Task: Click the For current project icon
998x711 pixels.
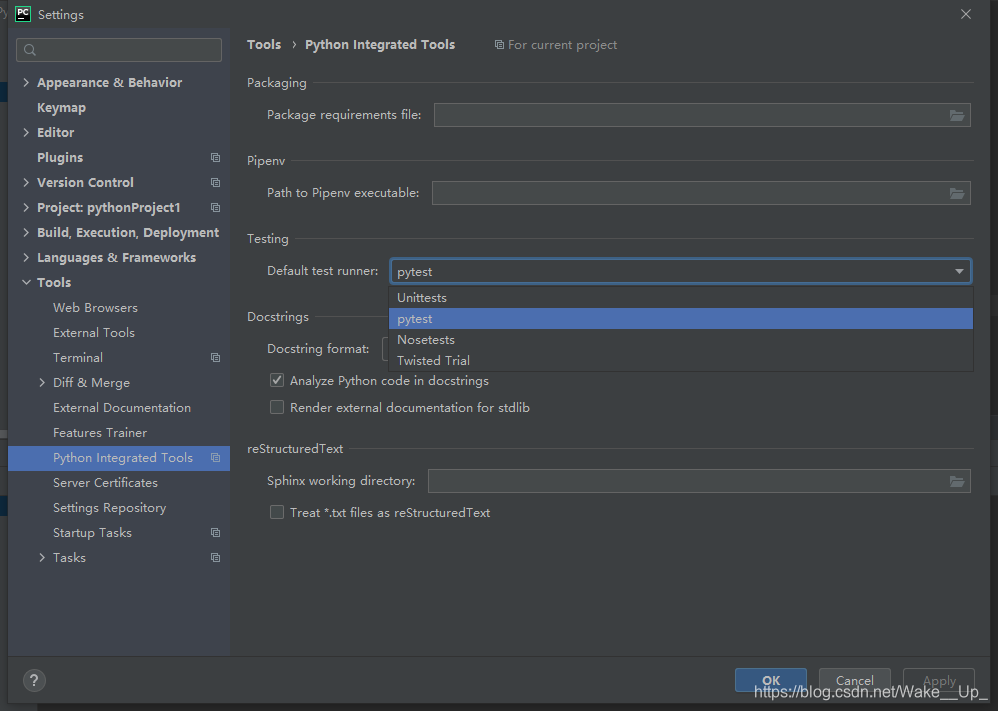Action: (499, 45)
